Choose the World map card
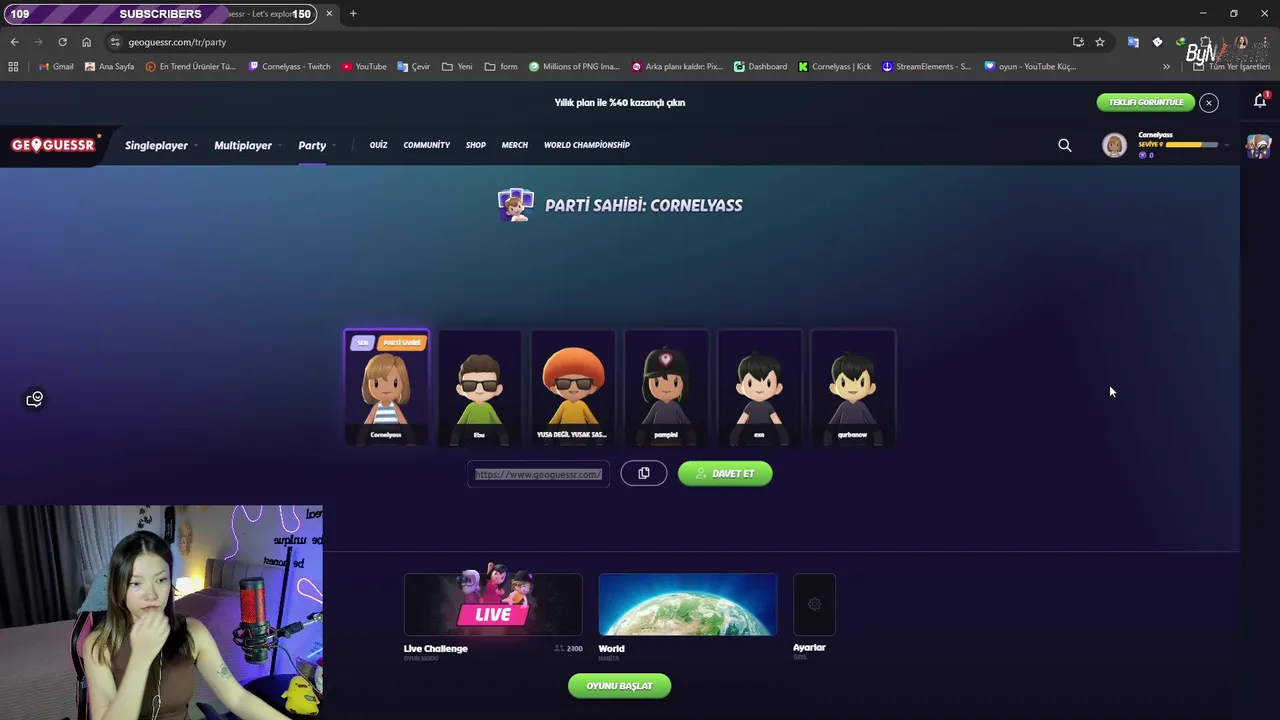1280x720 pixels. click(x=687, y=605)
